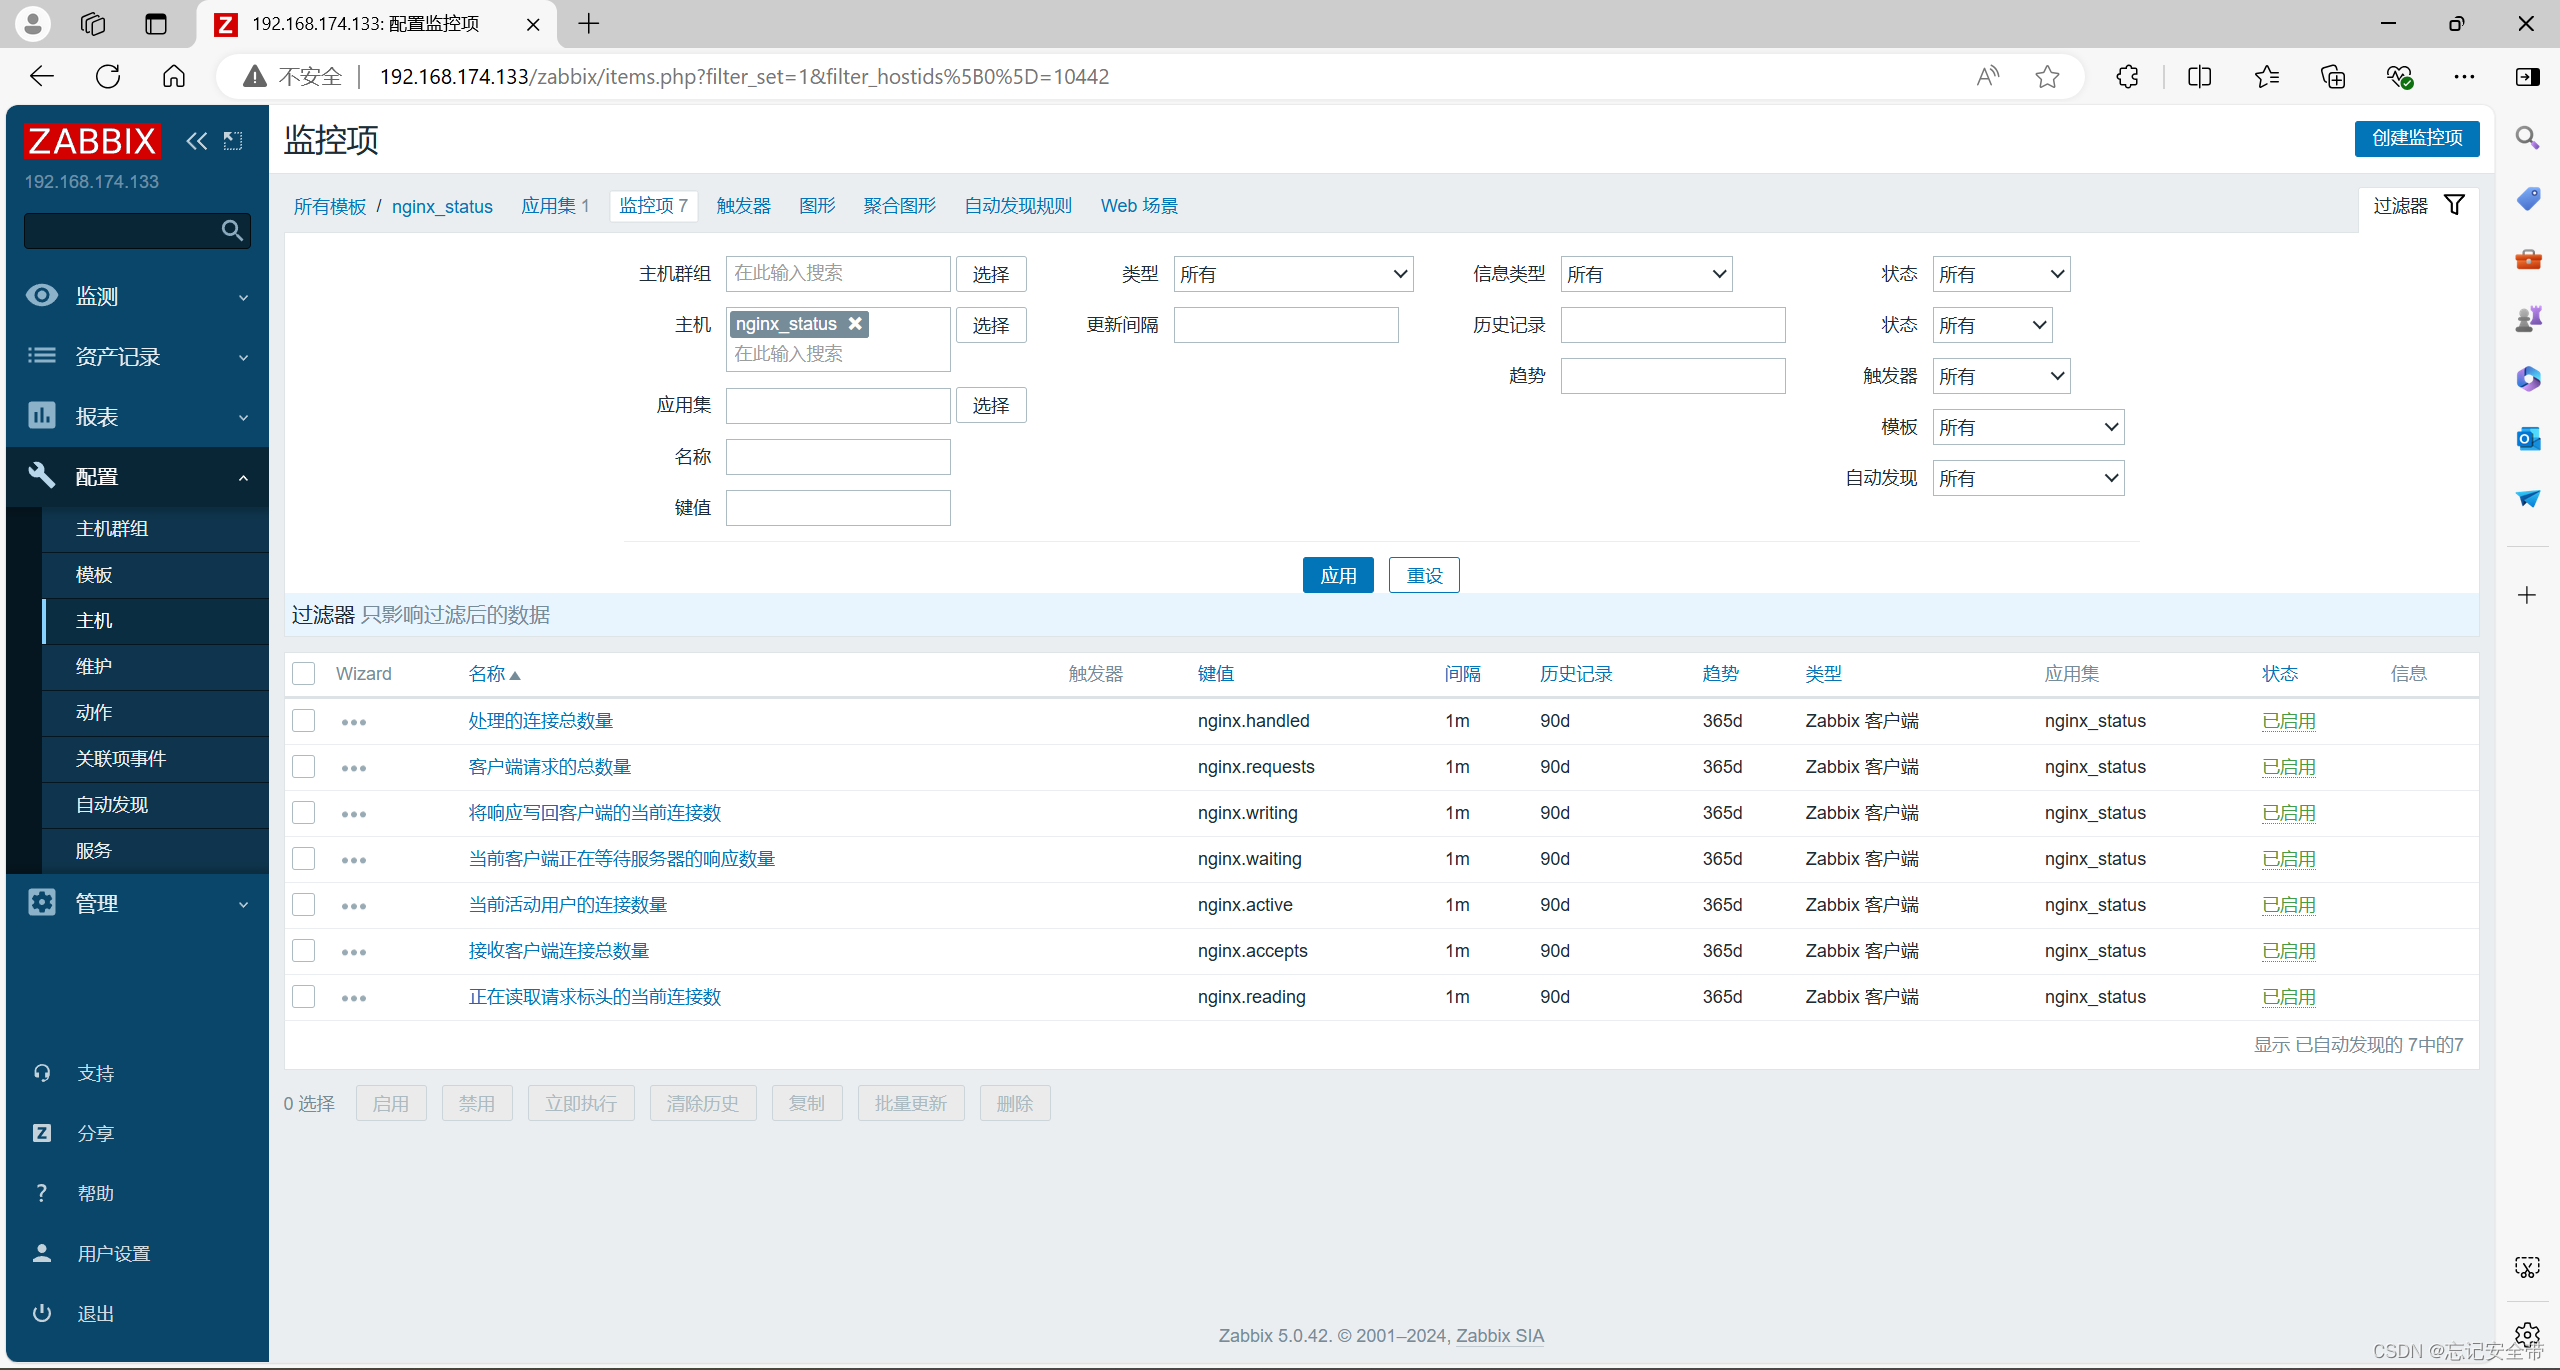Screen dimensions: 2560x1370
Task: Click the 重设 filter reset button
Action: (x=1424, y=576)
